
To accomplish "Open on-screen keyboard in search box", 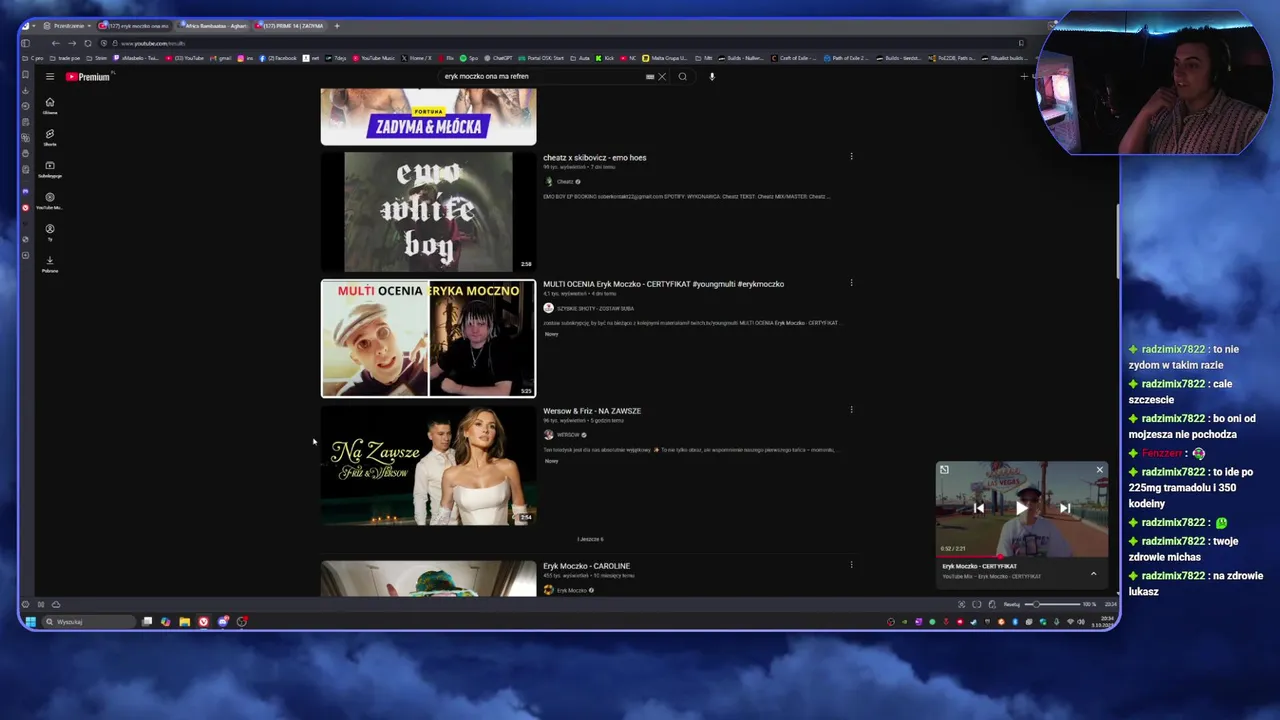I will pyautogui.click(x=650, y=76).
